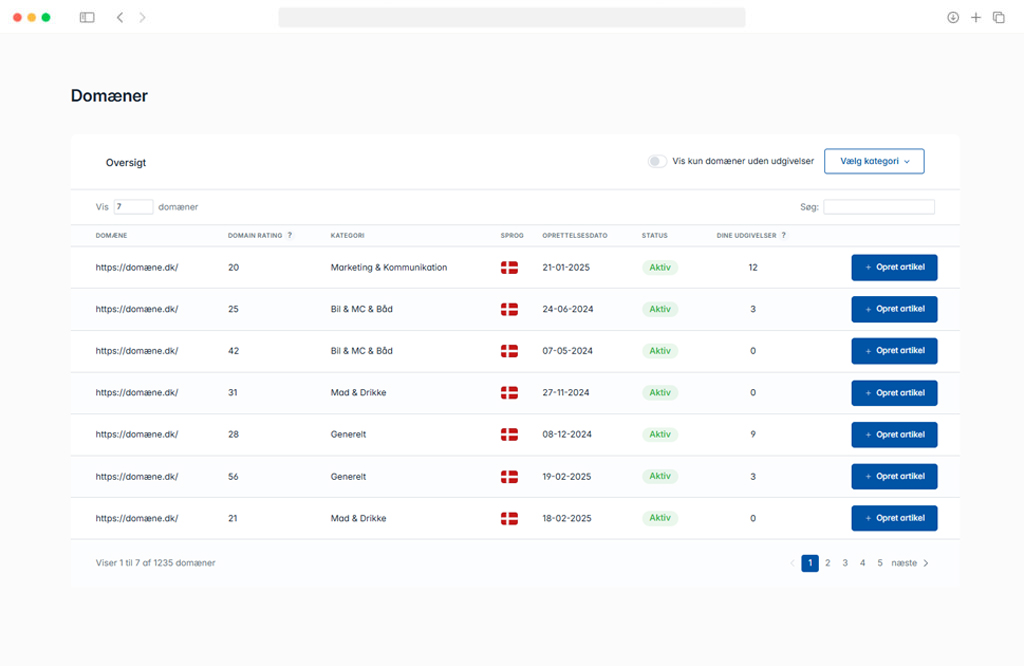
Task: Click the 'næste' pagination link
Action: click(903, 563)
